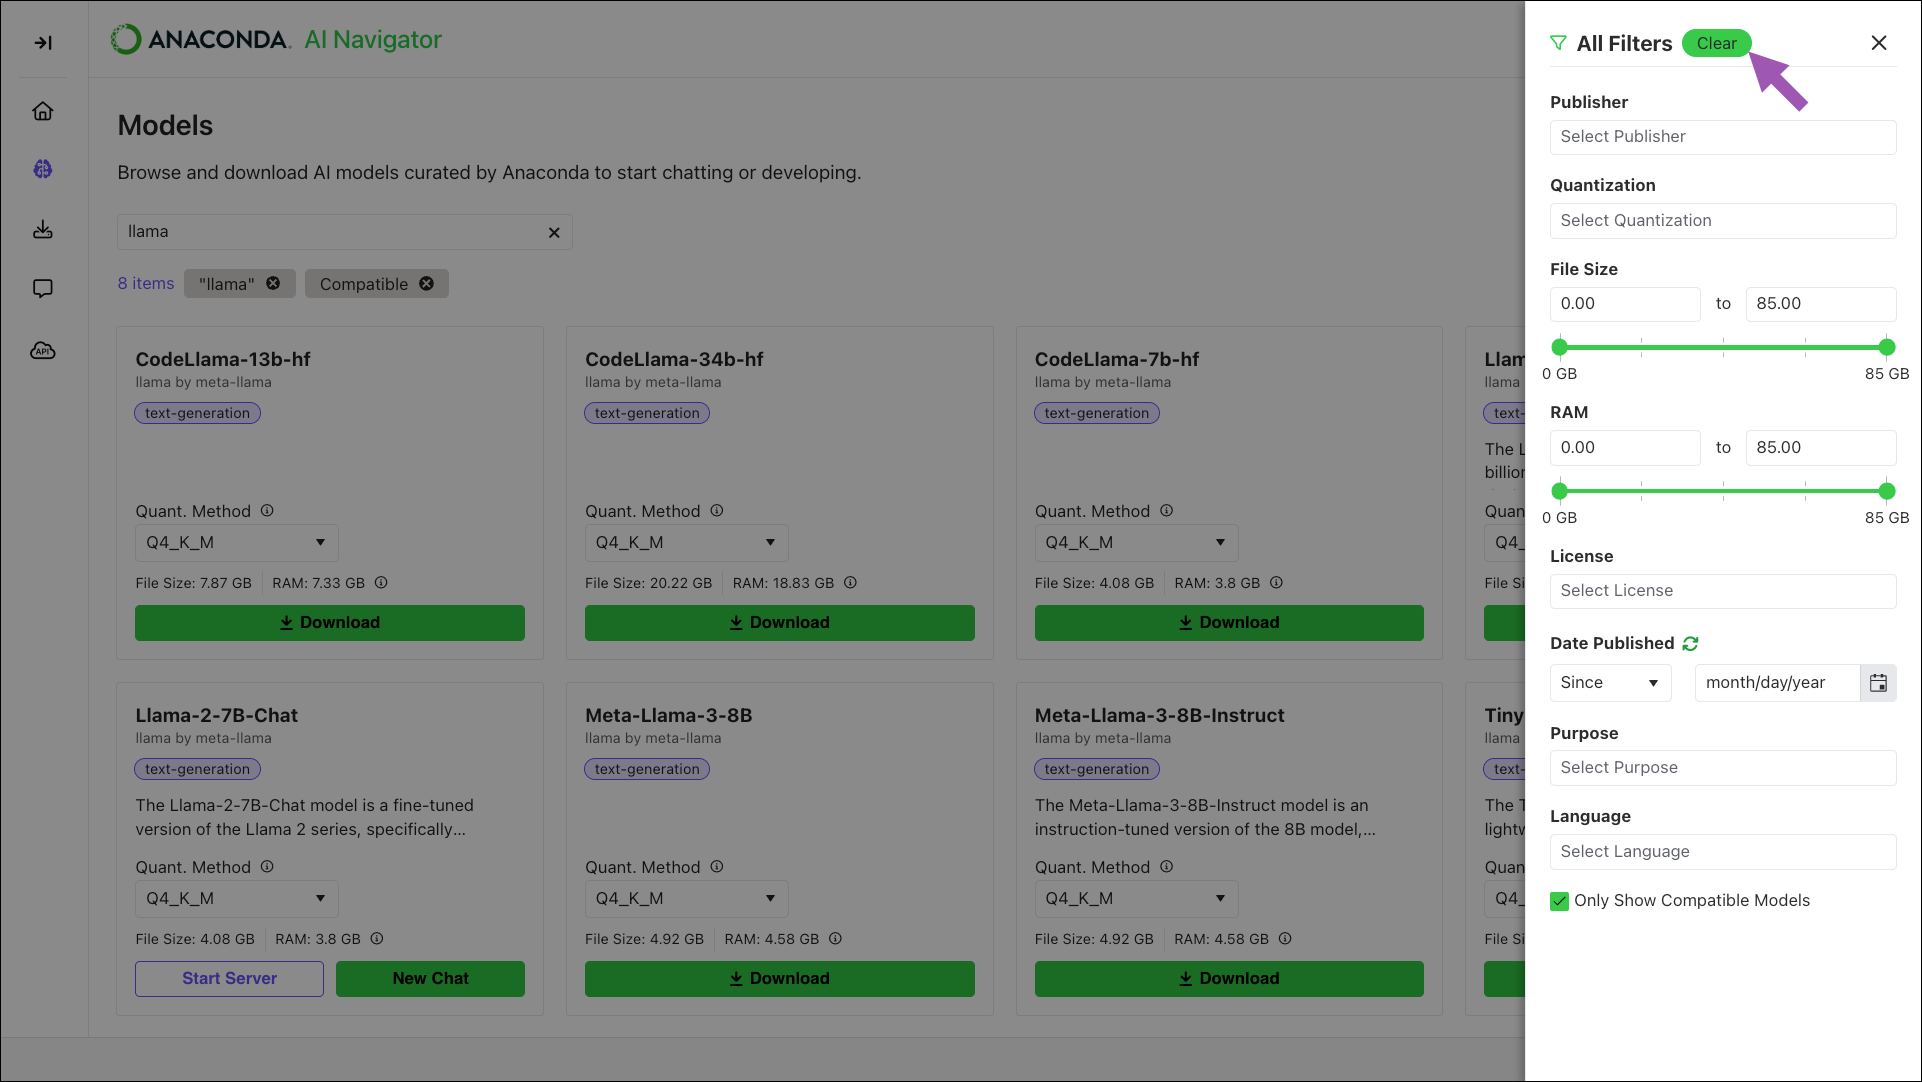Download the Meta-Llama-3-8B-Instruct model
The height and width of the screenshot is (1082, 1922).
[1229, 978]
